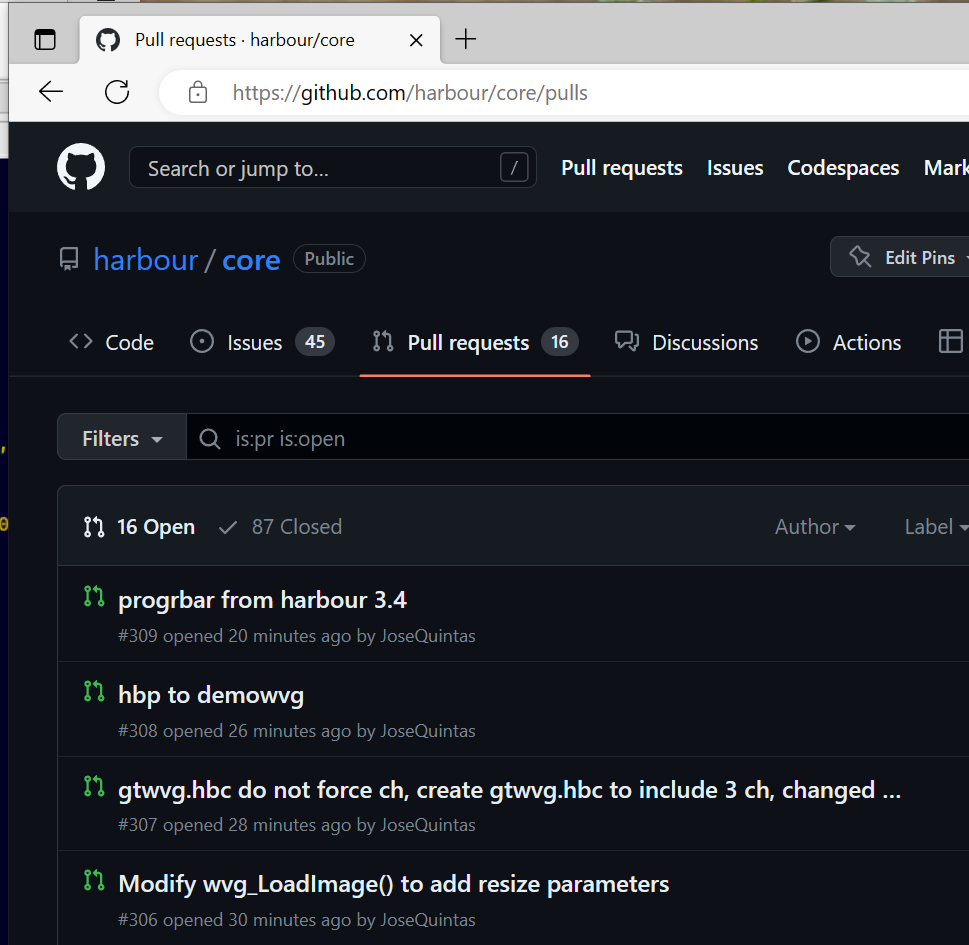Open the Label filter dropdown
Image resolution: width=969 pixels, height=945 pixels.
935,527
